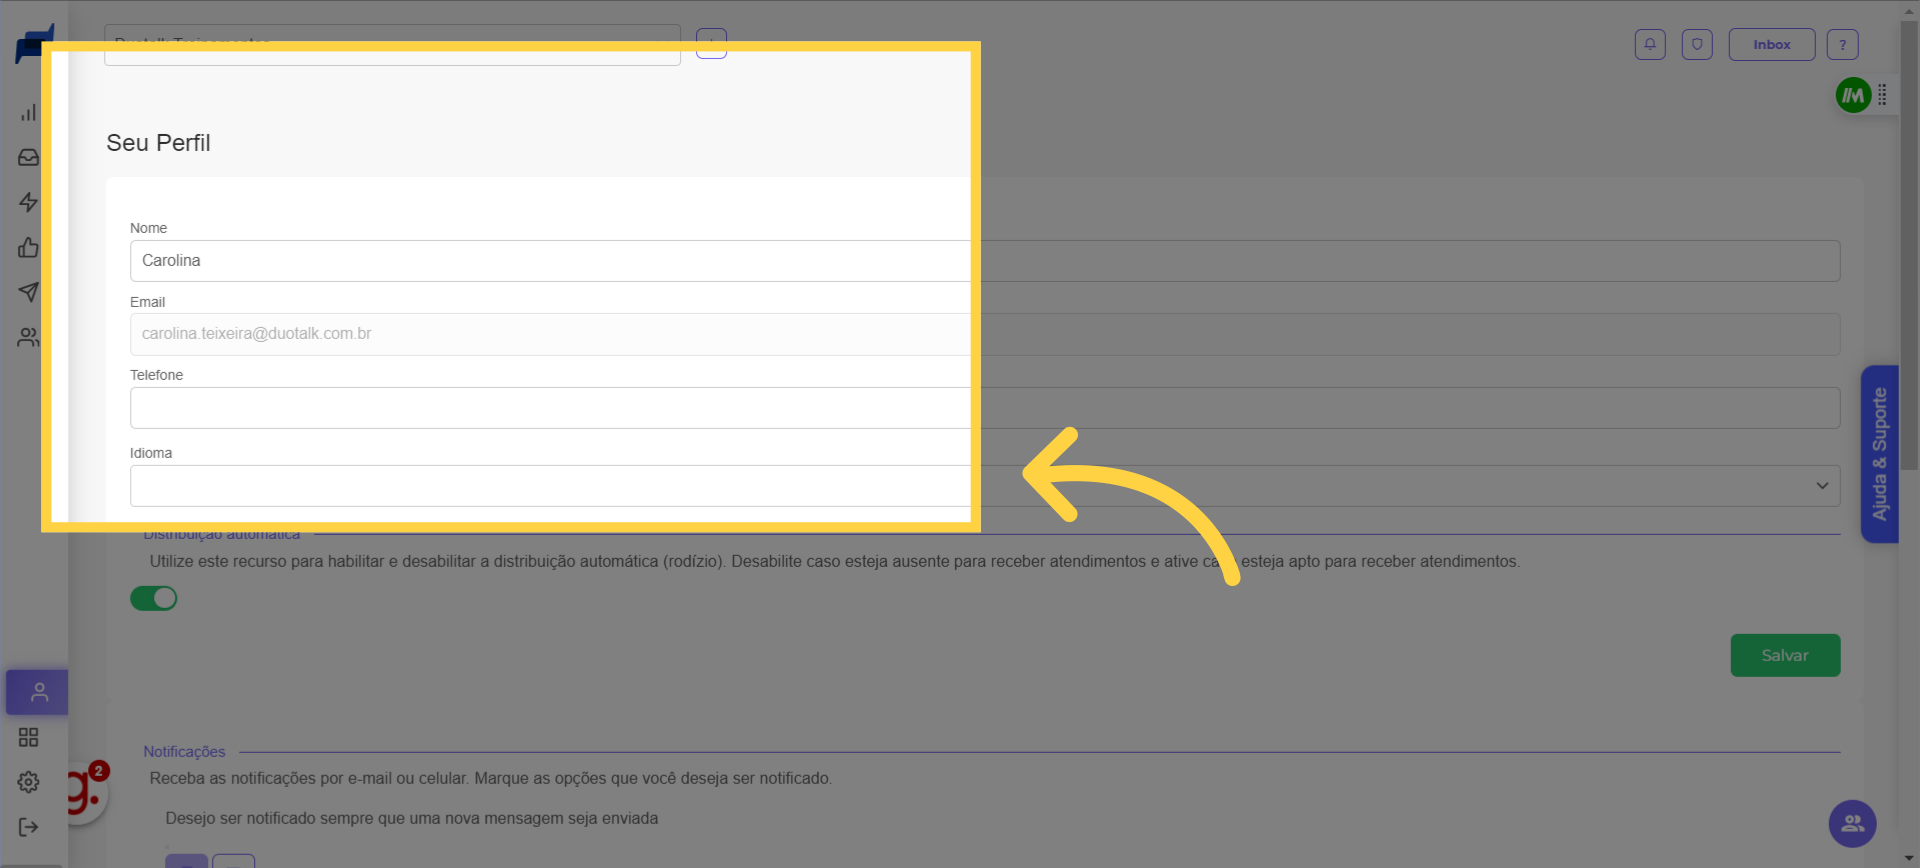The height and width of the screenshot is (868, 1920).
Task: Open the thumbs-up feedback icon in sidebar
Action: click(x=28, y=247)
